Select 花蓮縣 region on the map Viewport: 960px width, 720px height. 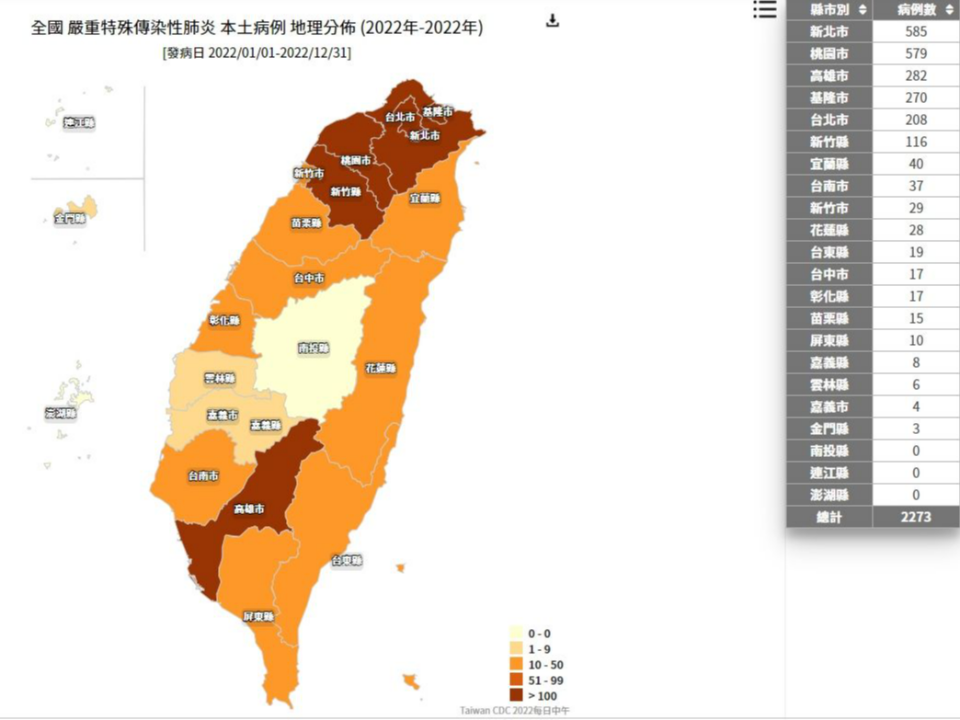(x=381, y=368)
